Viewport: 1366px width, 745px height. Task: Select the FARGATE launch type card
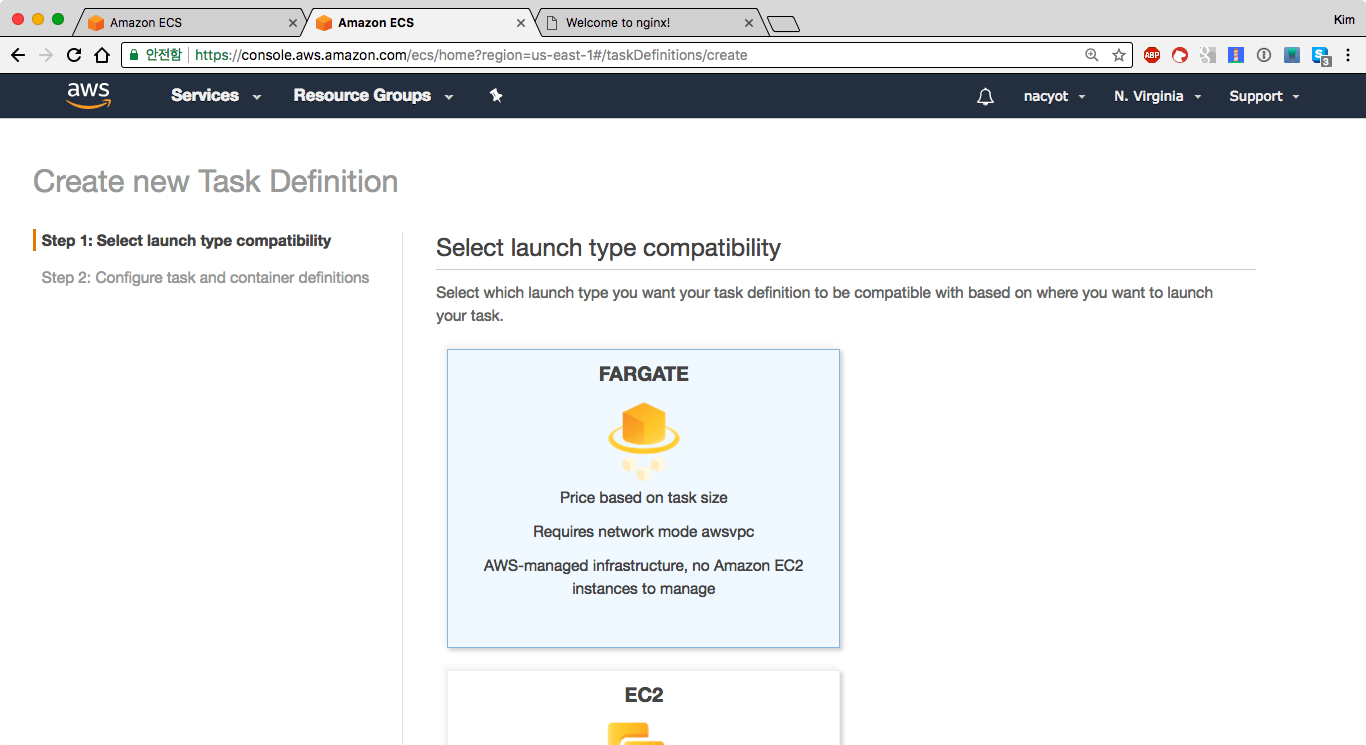(643, 497)
